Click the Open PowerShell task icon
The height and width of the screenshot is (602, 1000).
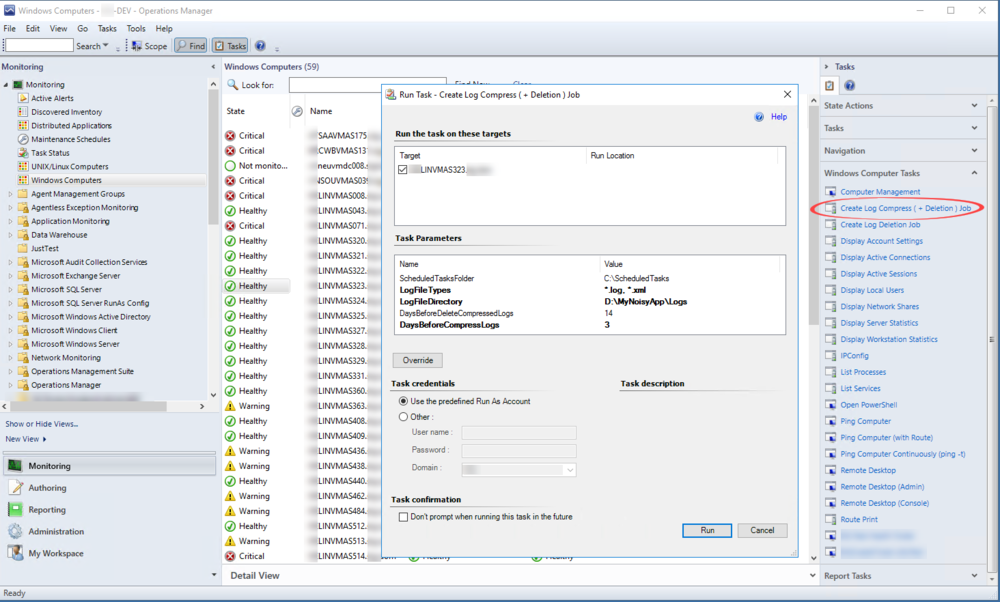pos(831,405)
